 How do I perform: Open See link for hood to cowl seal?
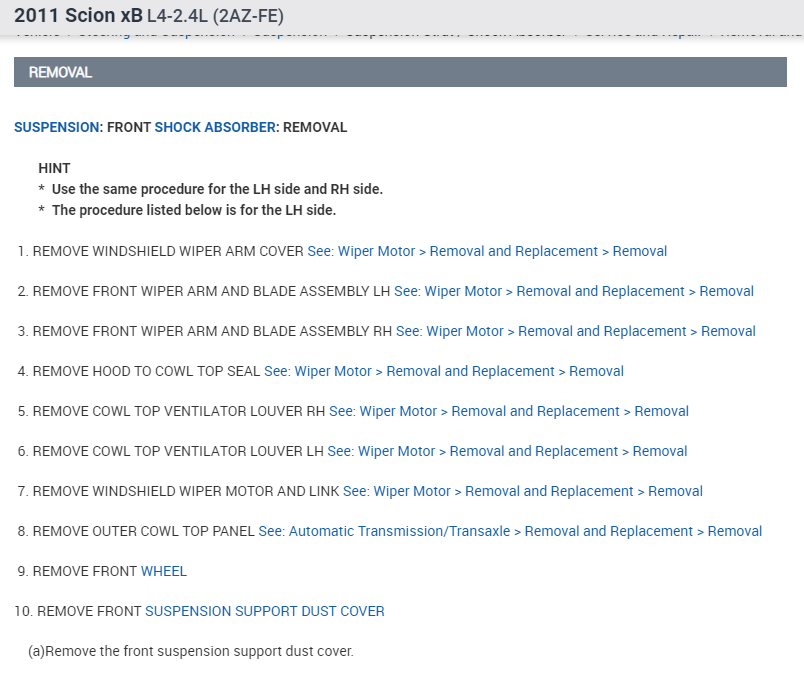(x=444, y=371)
